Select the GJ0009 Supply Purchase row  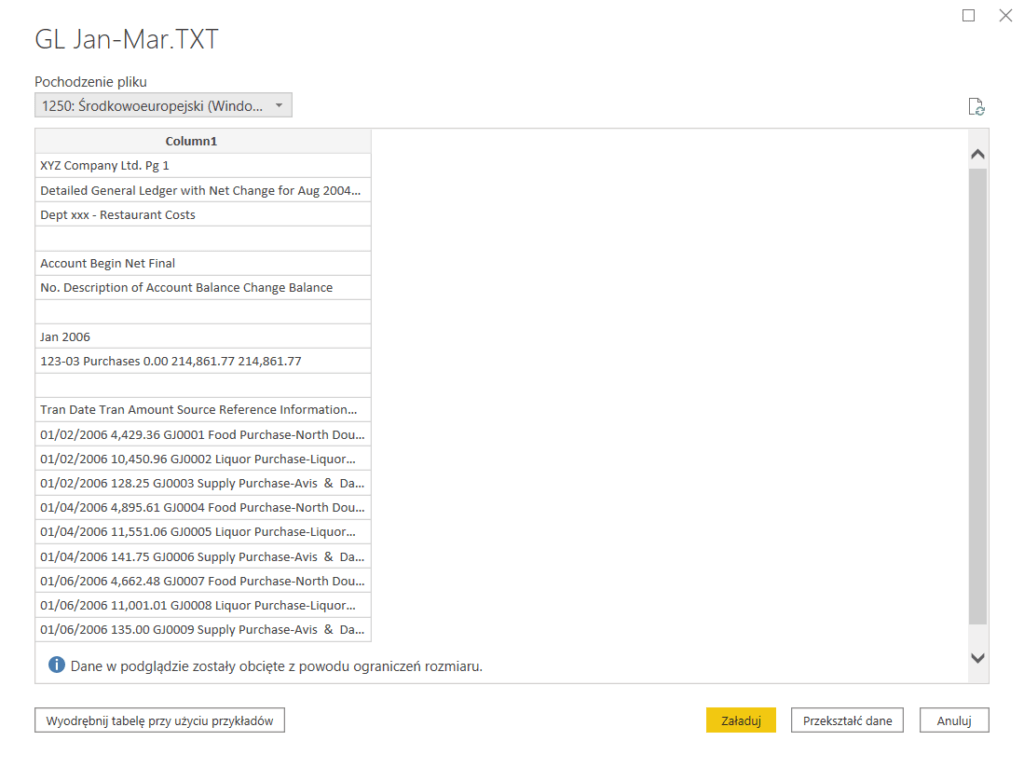click(203, 629)
